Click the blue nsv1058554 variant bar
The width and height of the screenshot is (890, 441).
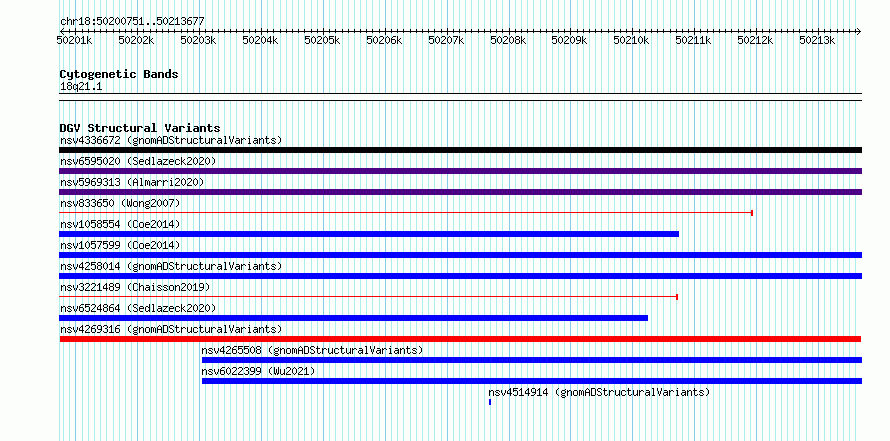[369, 234]
